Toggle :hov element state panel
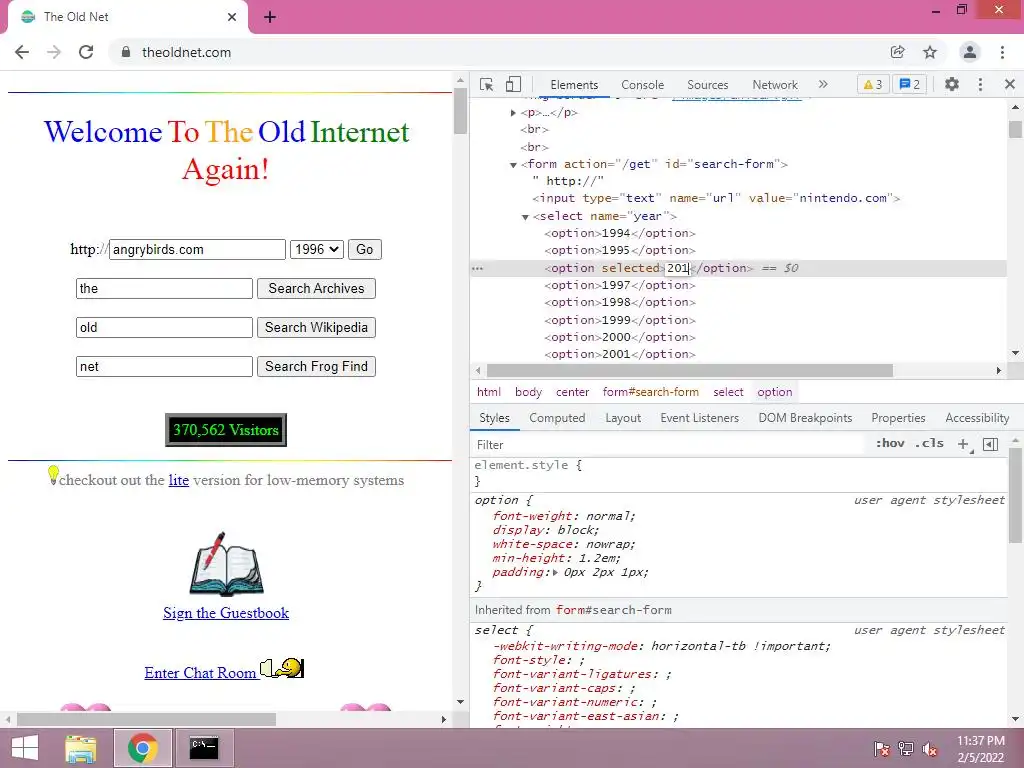The height and width of the screenshot is (768, 1024). (x=889, y=443)
